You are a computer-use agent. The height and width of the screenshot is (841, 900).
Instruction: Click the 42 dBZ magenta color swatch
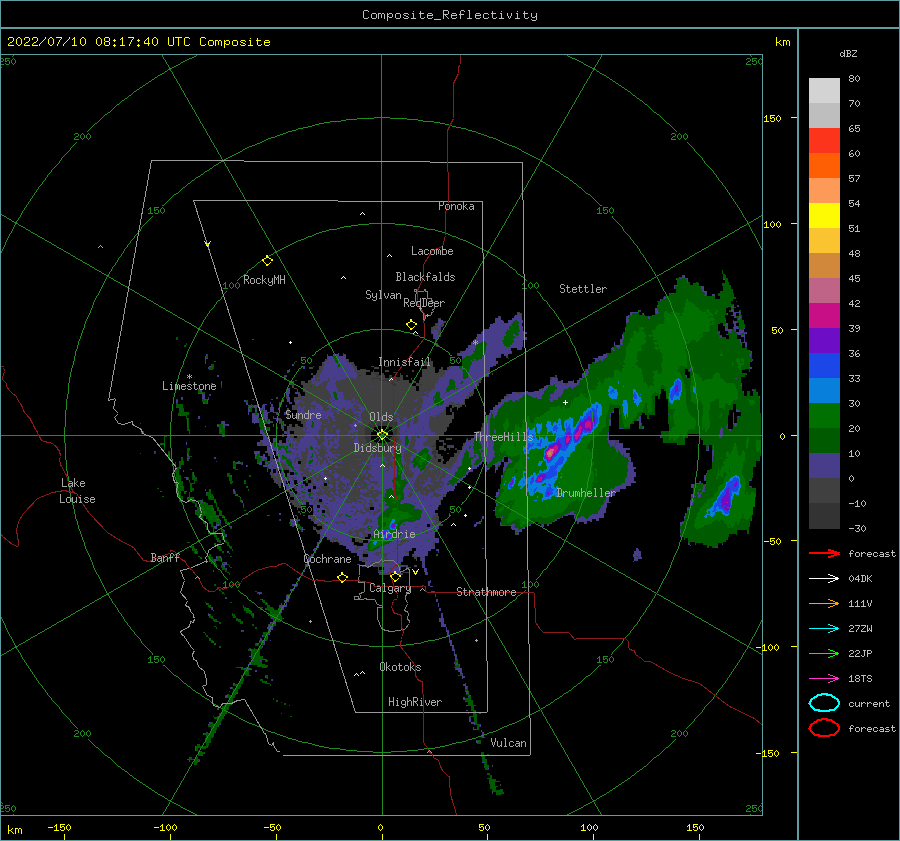824,315
